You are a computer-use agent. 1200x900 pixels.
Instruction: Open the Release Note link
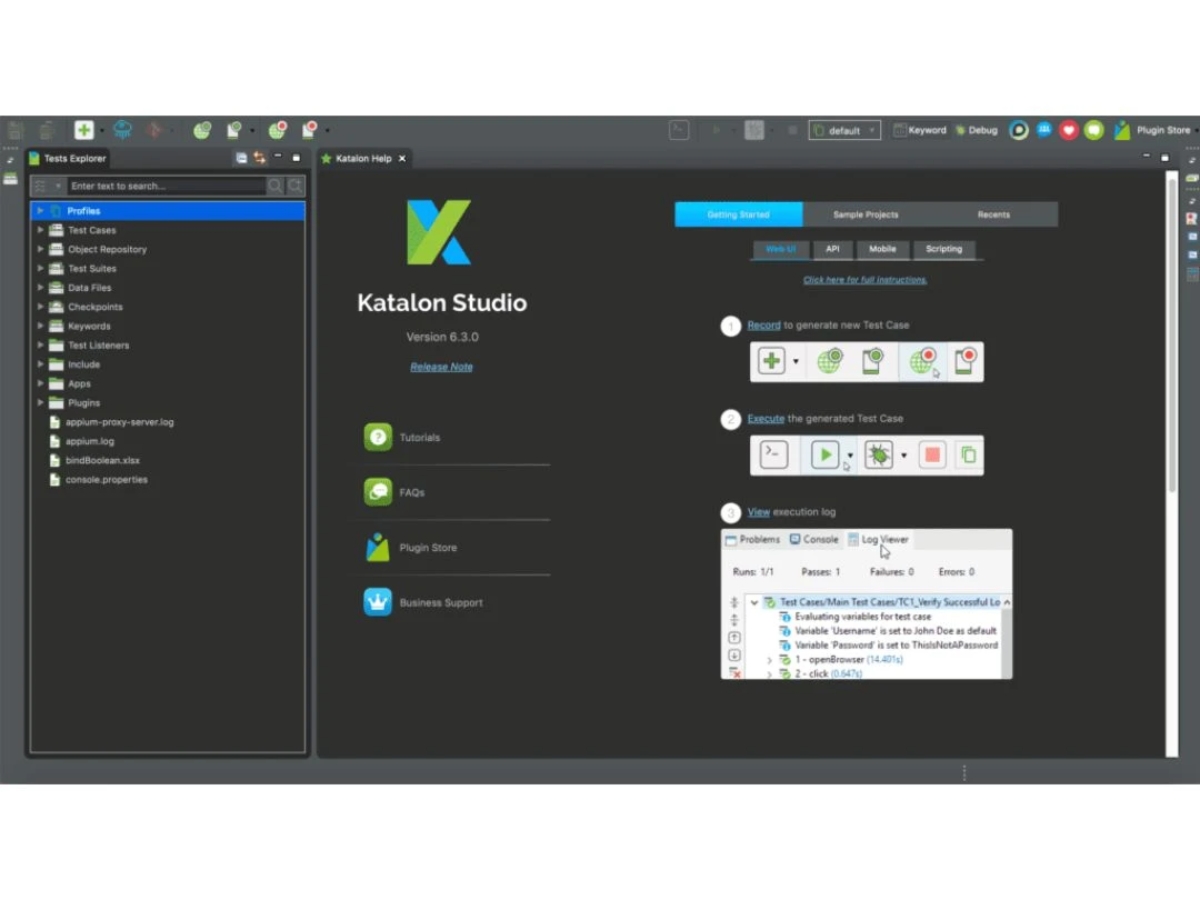coord(441,367)
